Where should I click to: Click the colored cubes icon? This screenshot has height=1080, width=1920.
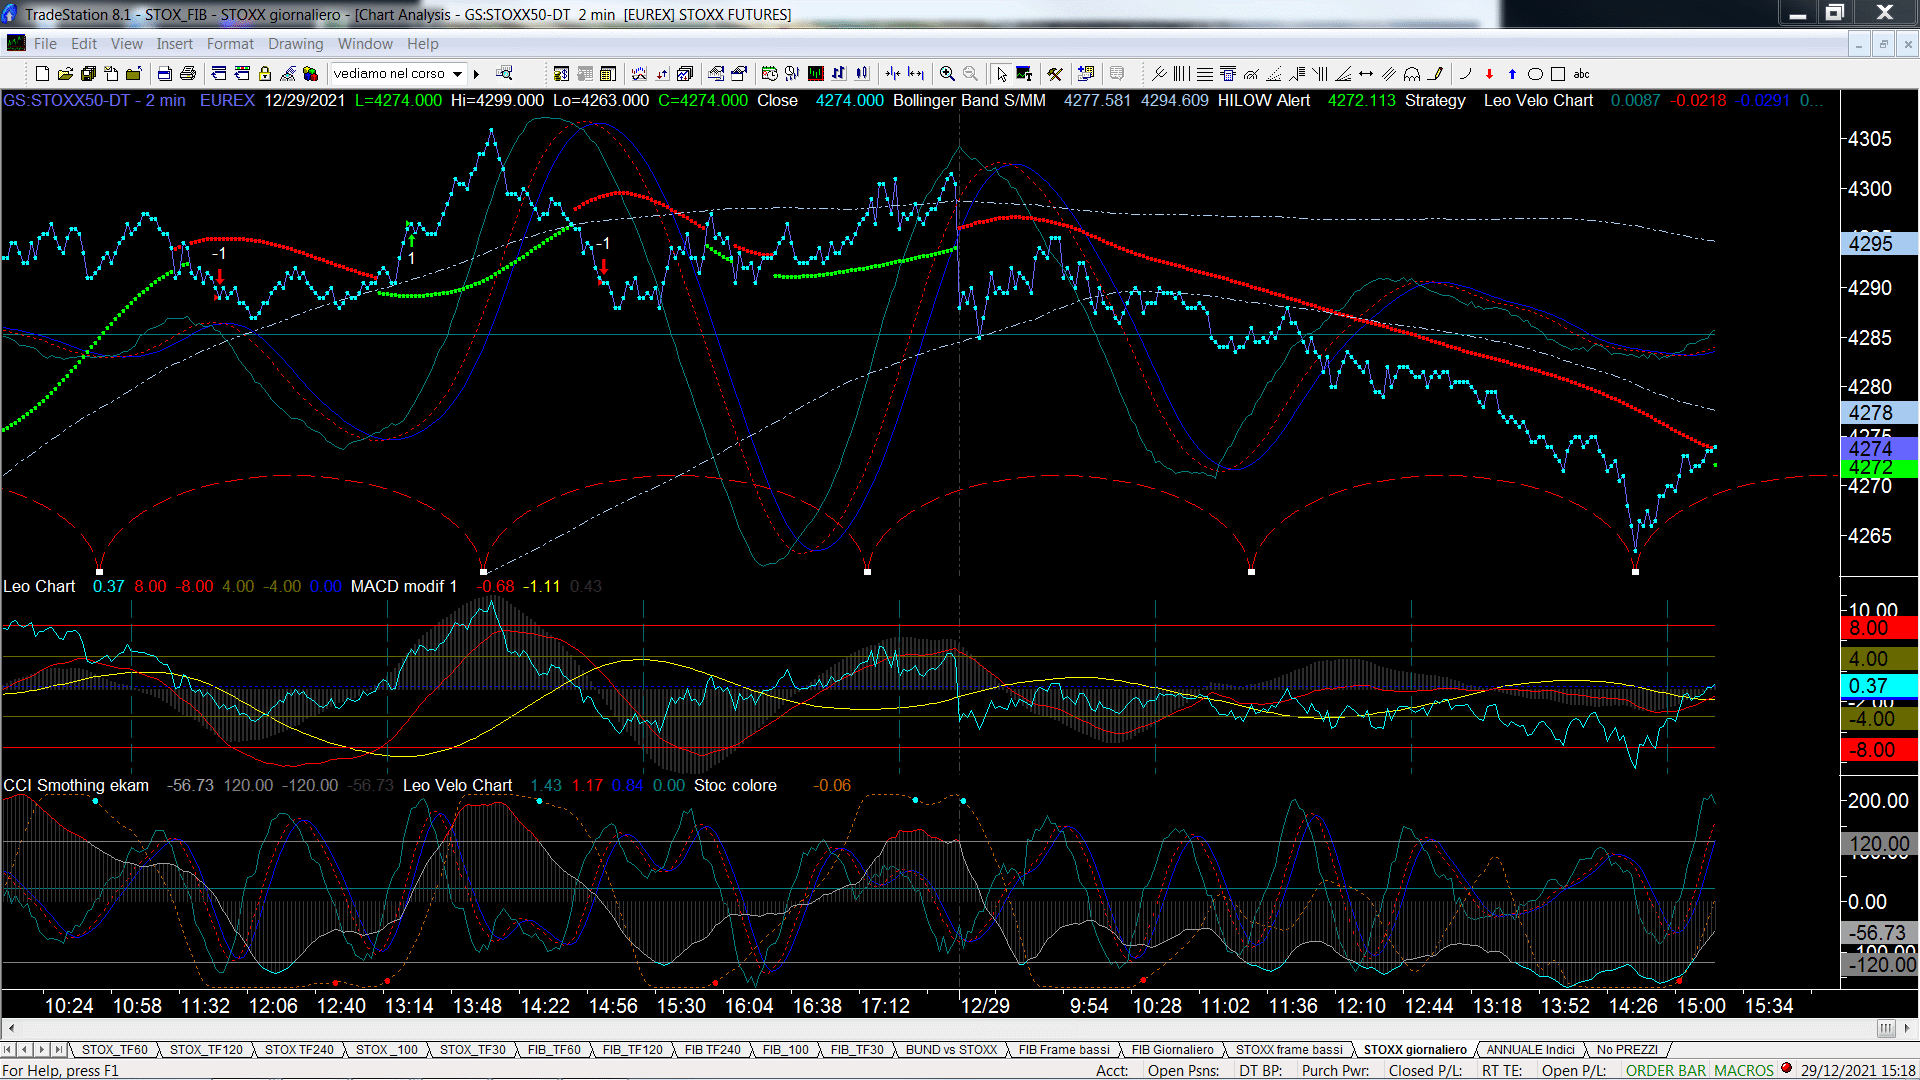(311, 74)
